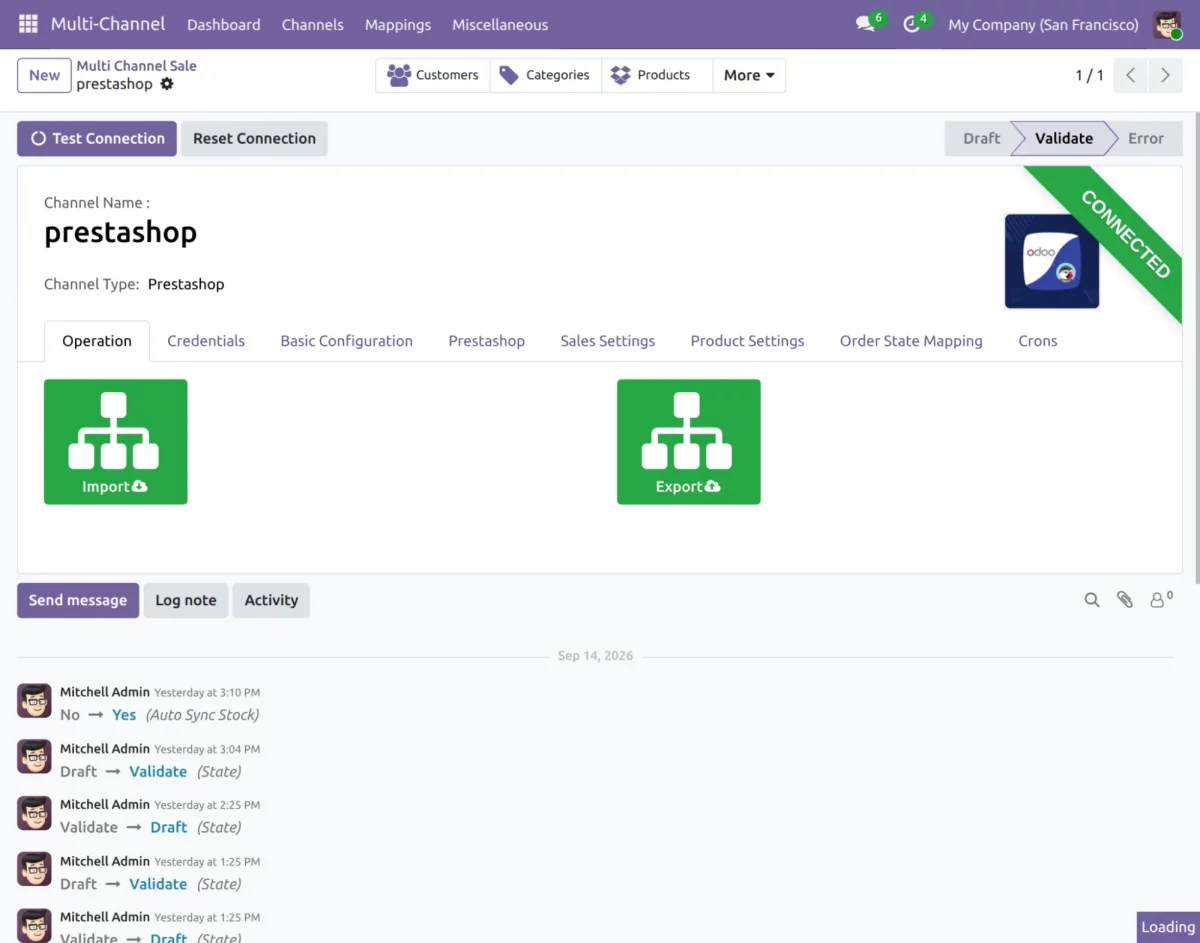Open the apps grid menu icon
The image size is (1200, 943).
(x=28, y=24)
